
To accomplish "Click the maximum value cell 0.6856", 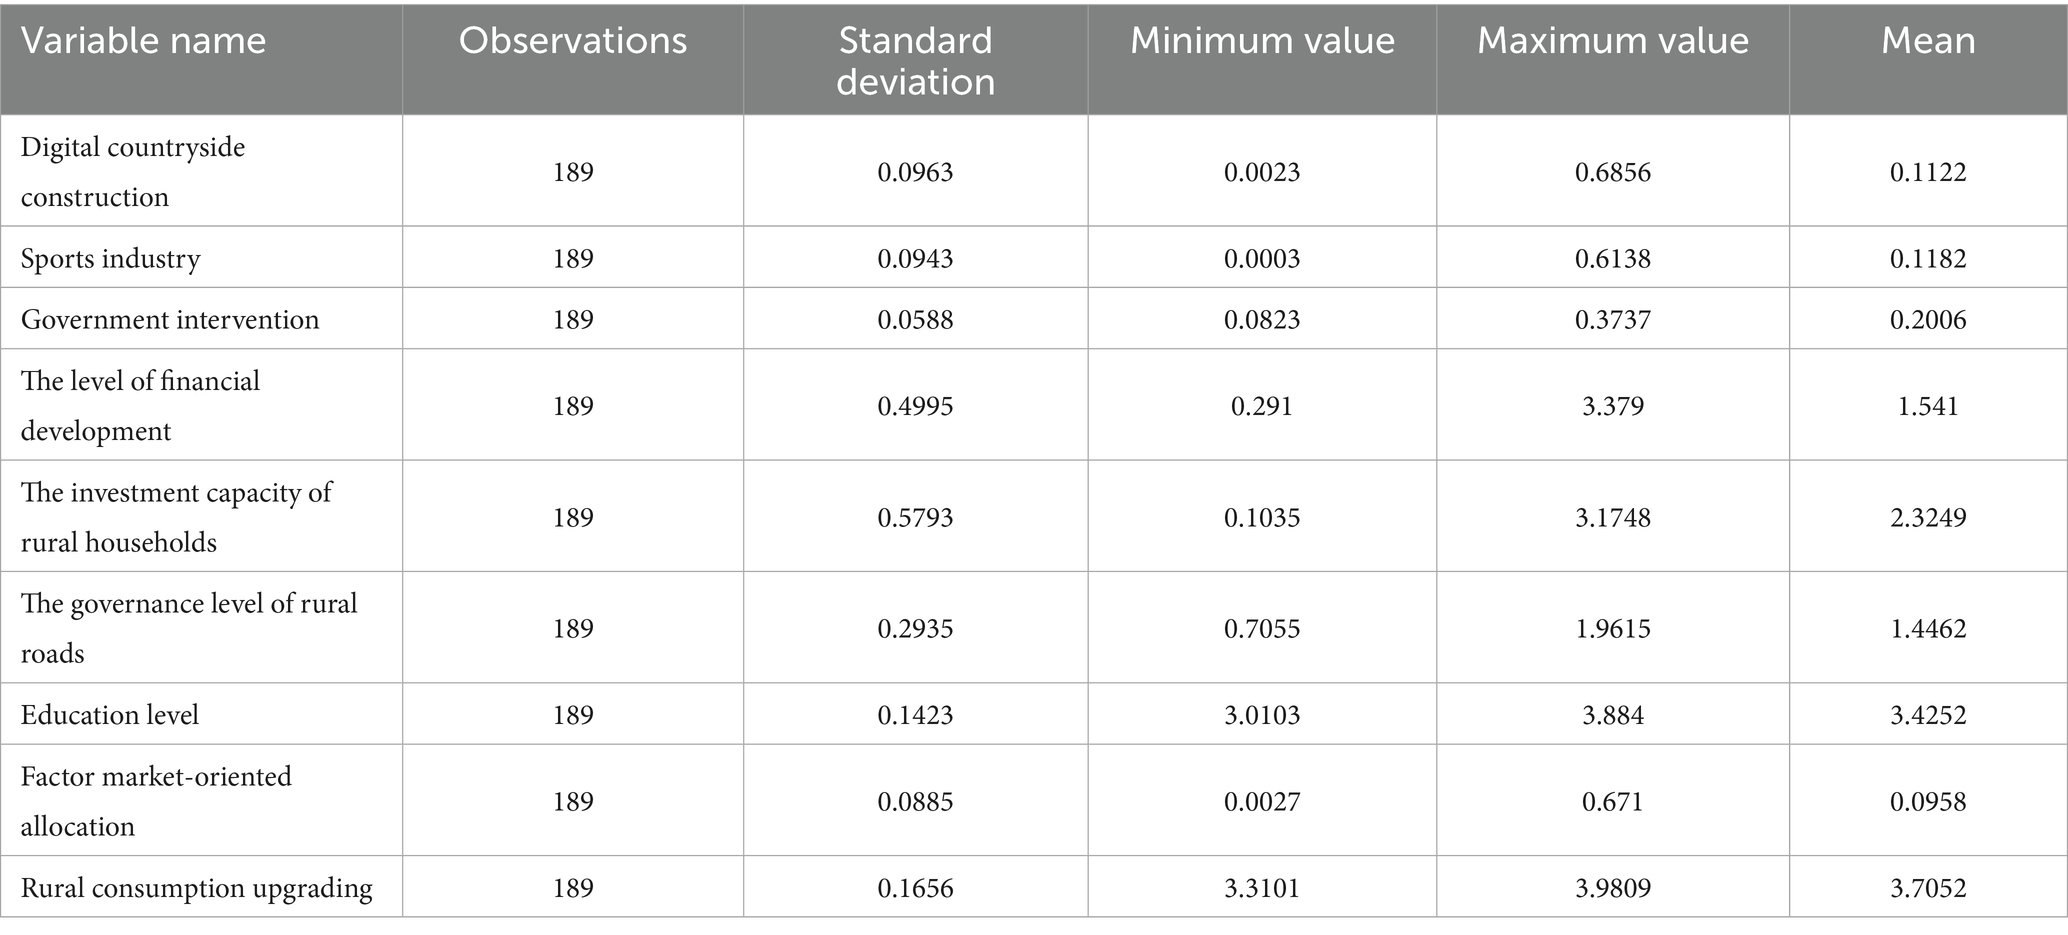I will point(1613,172).
